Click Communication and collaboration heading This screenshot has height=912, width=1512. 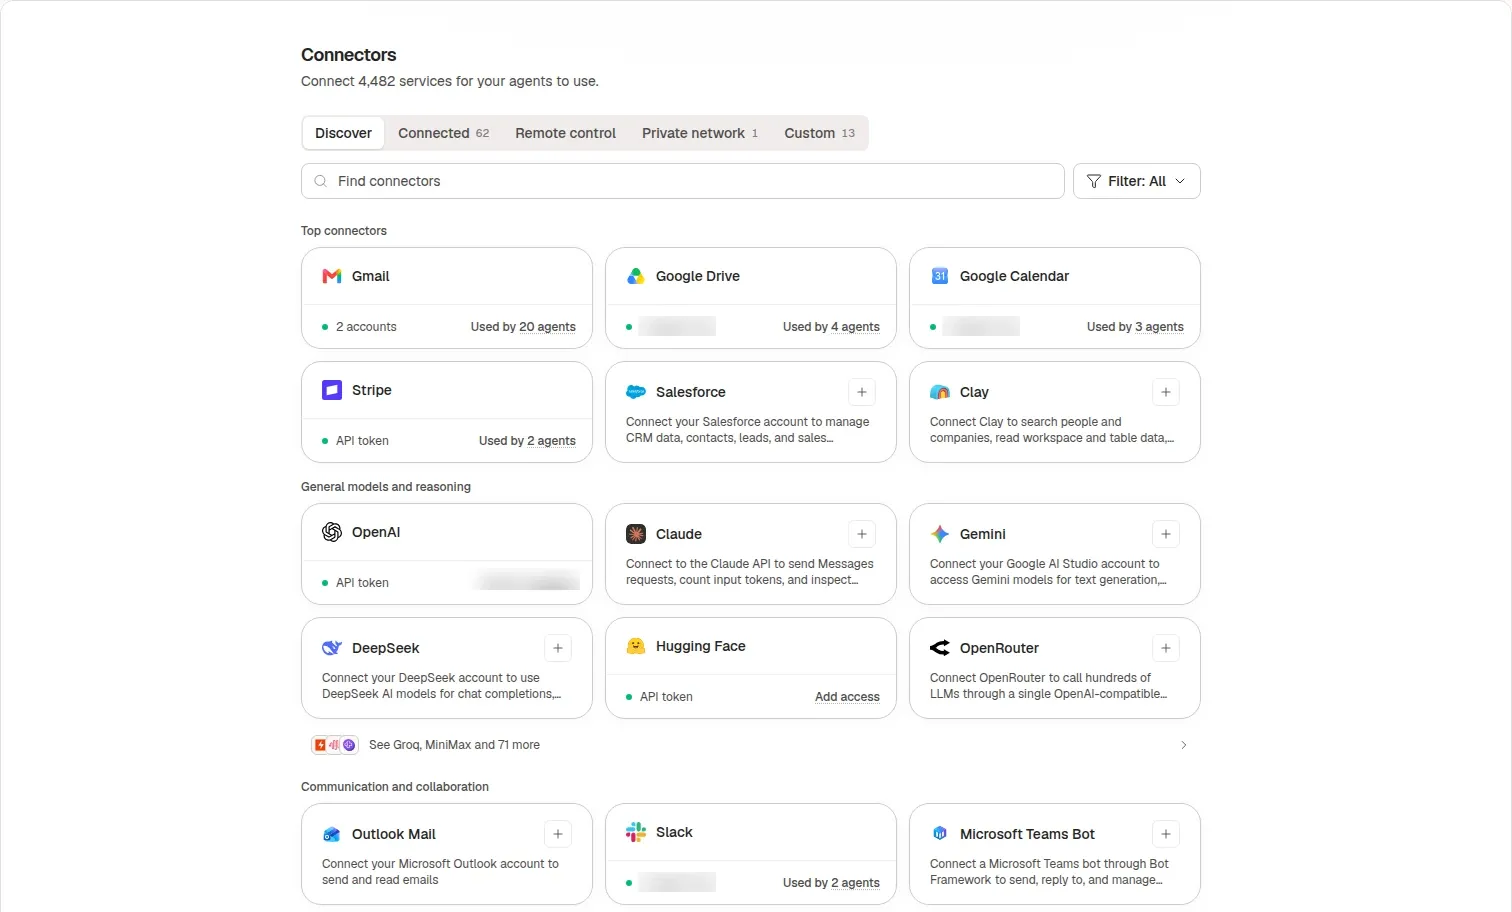coord(395,787)
